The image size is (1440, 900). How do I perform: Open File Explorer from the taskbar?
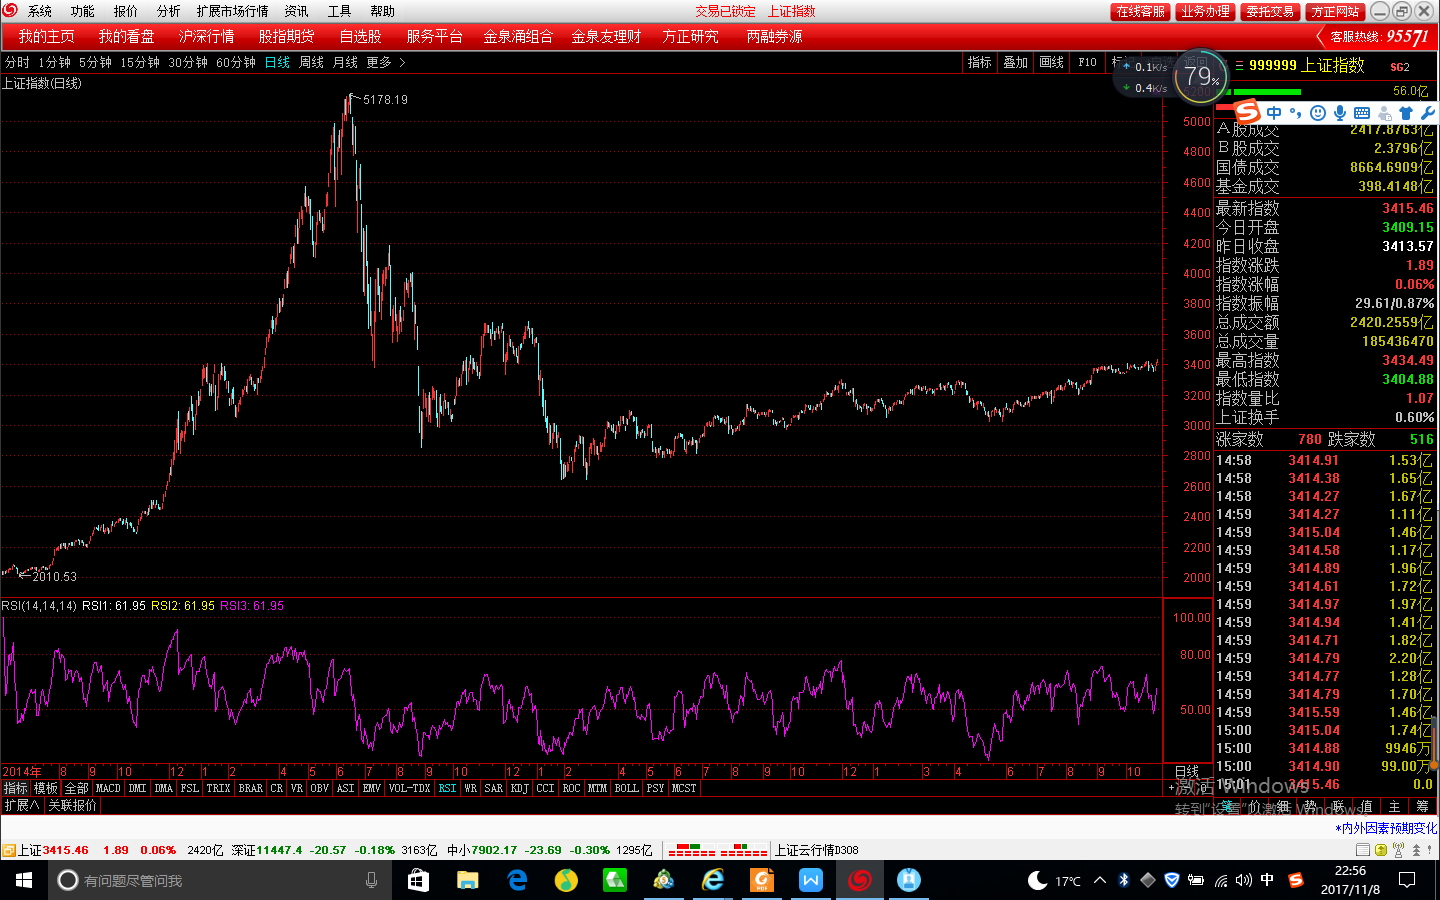(467, 880)
